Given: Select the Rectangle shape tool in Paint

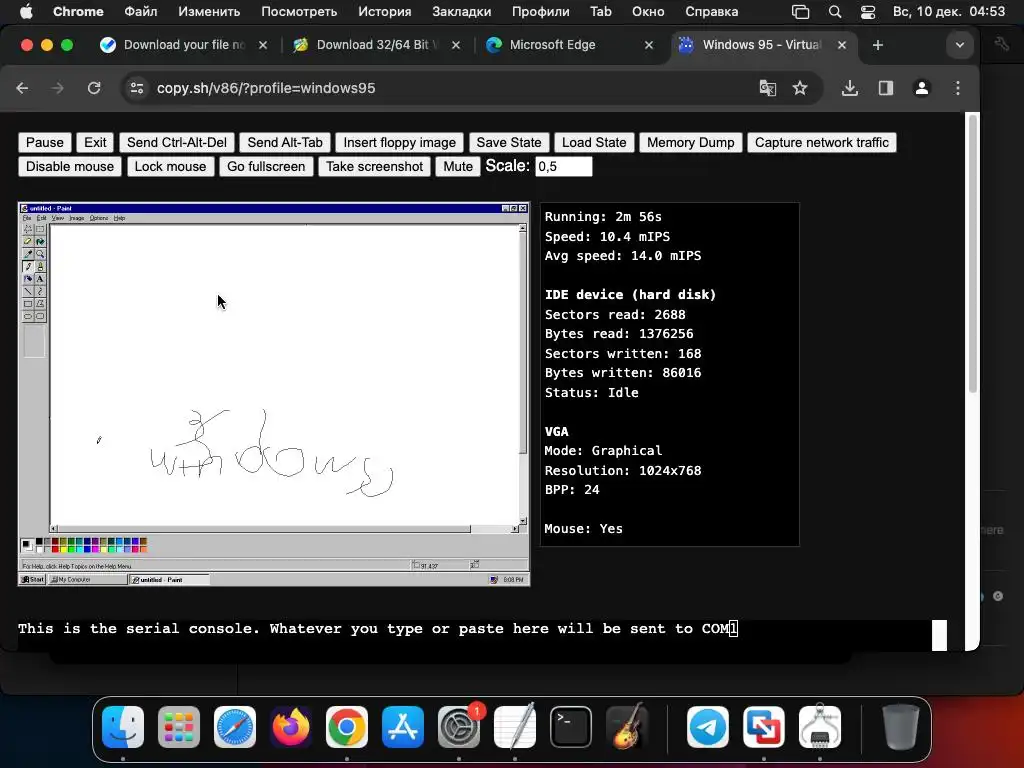Looking at the screenshot, I should point(27,304).
